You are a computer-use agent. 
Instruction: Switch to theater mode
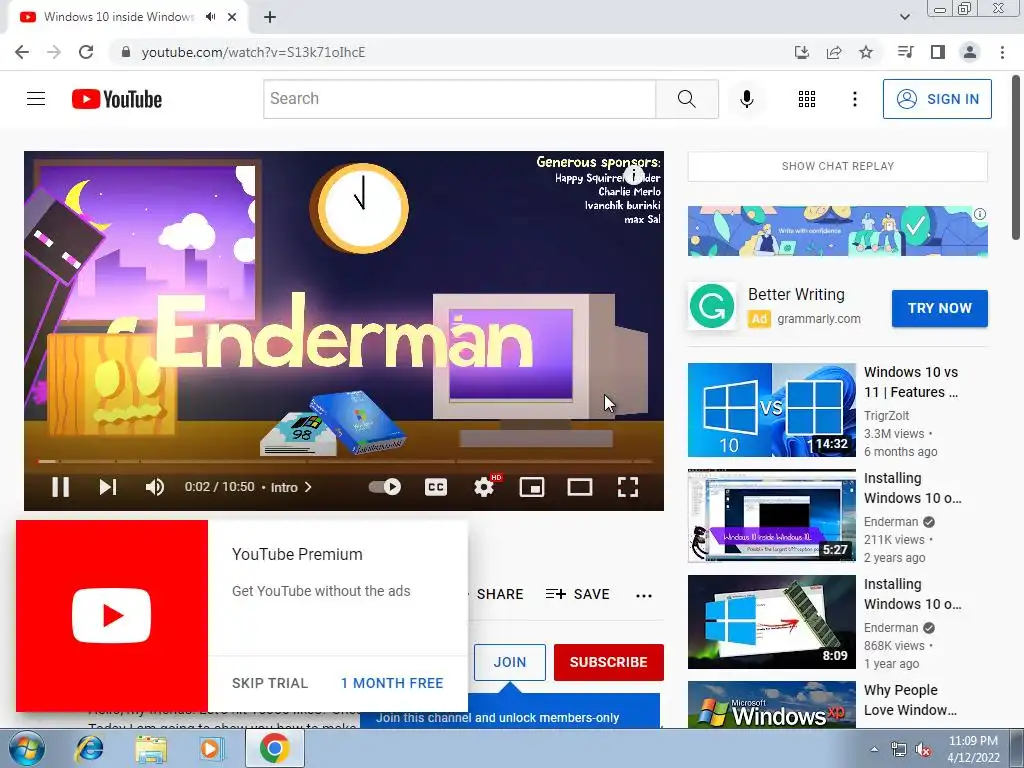[x=580, y=487]
